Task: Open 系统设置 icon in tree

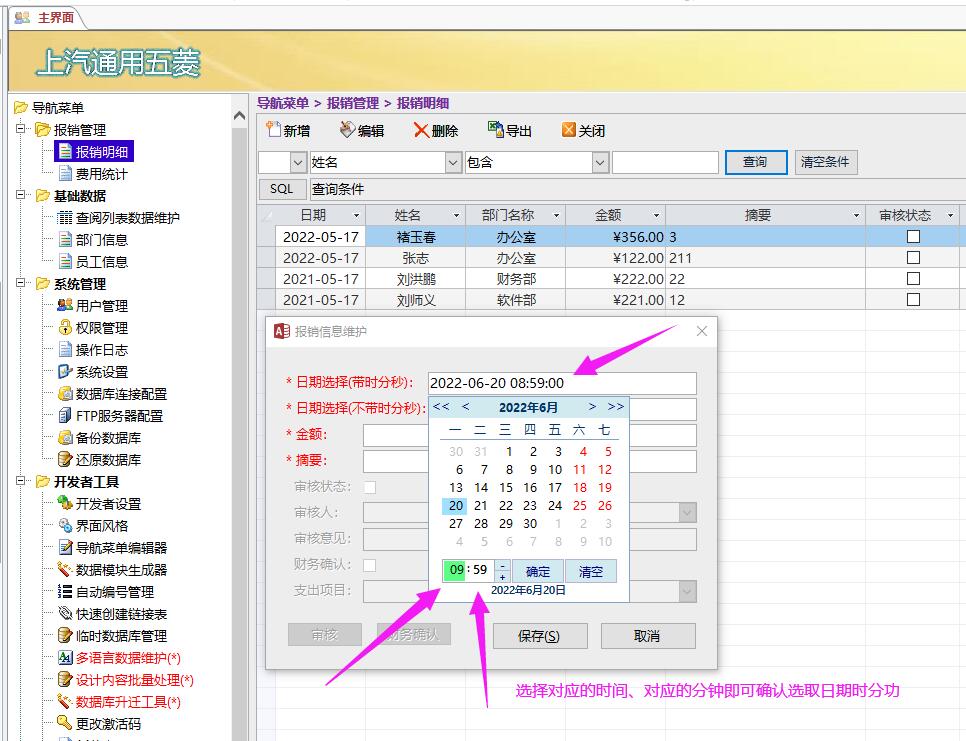Action: 65,371
